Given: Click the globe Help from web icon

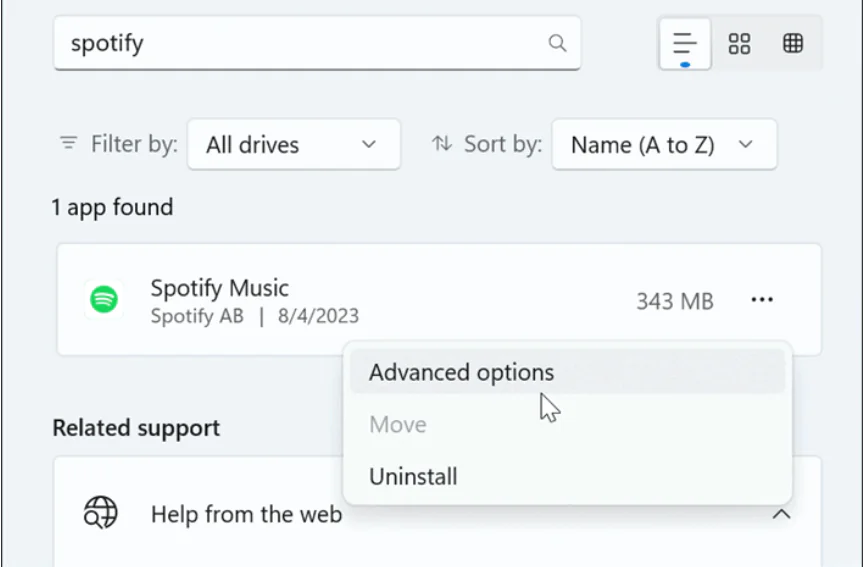Looking at the screenshot, I should coord(101,514).
